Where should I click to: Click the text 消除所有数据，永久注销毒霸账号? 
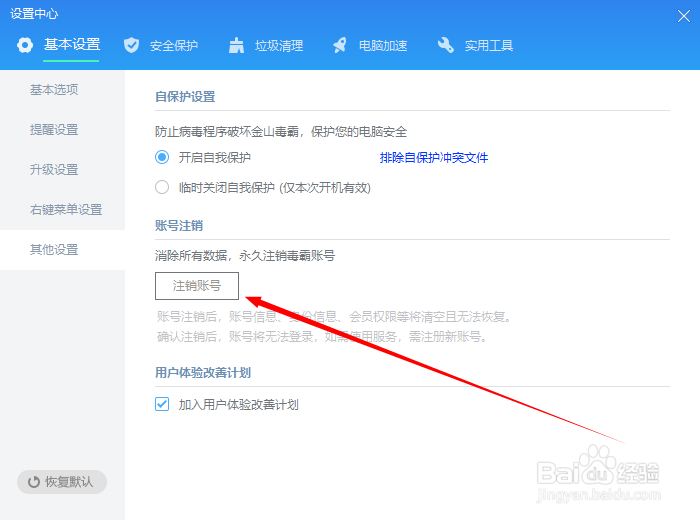245,256
